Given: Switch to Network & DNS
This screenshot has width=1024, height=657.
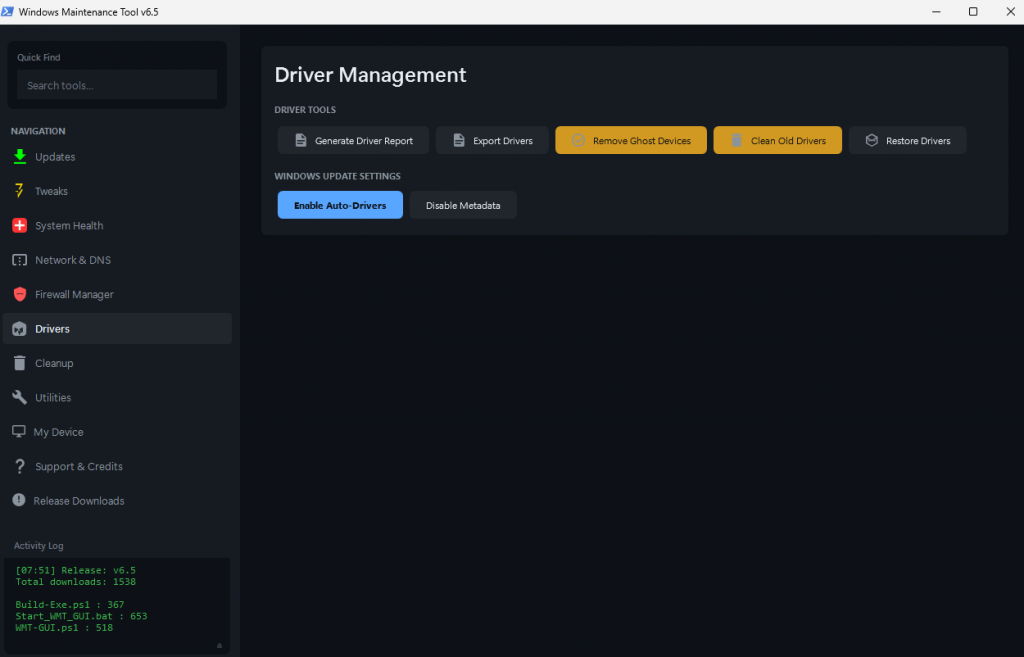Looking at the screenshot, I should tap(118, 260).
